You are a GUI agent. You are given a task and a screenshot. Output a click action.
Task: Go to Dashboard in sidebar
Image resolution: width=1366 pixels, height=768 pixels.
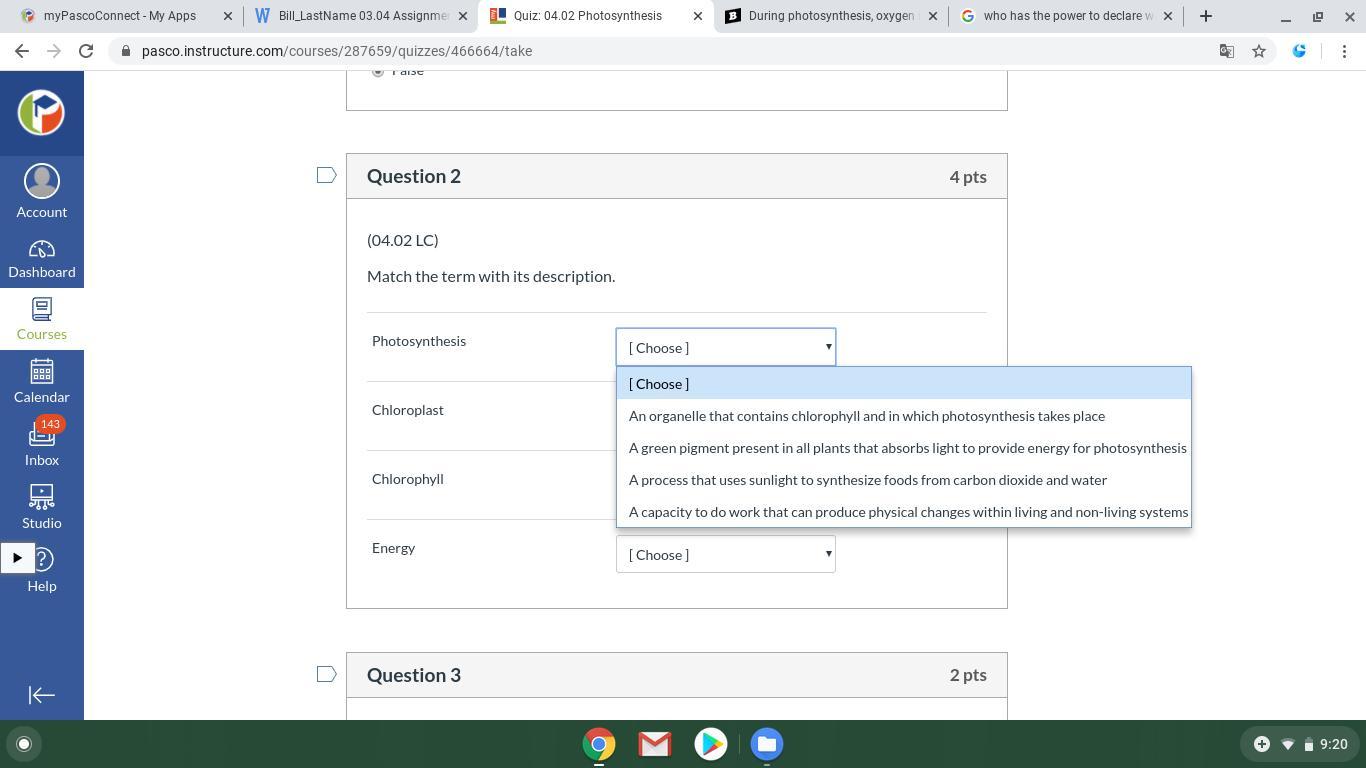41,259
